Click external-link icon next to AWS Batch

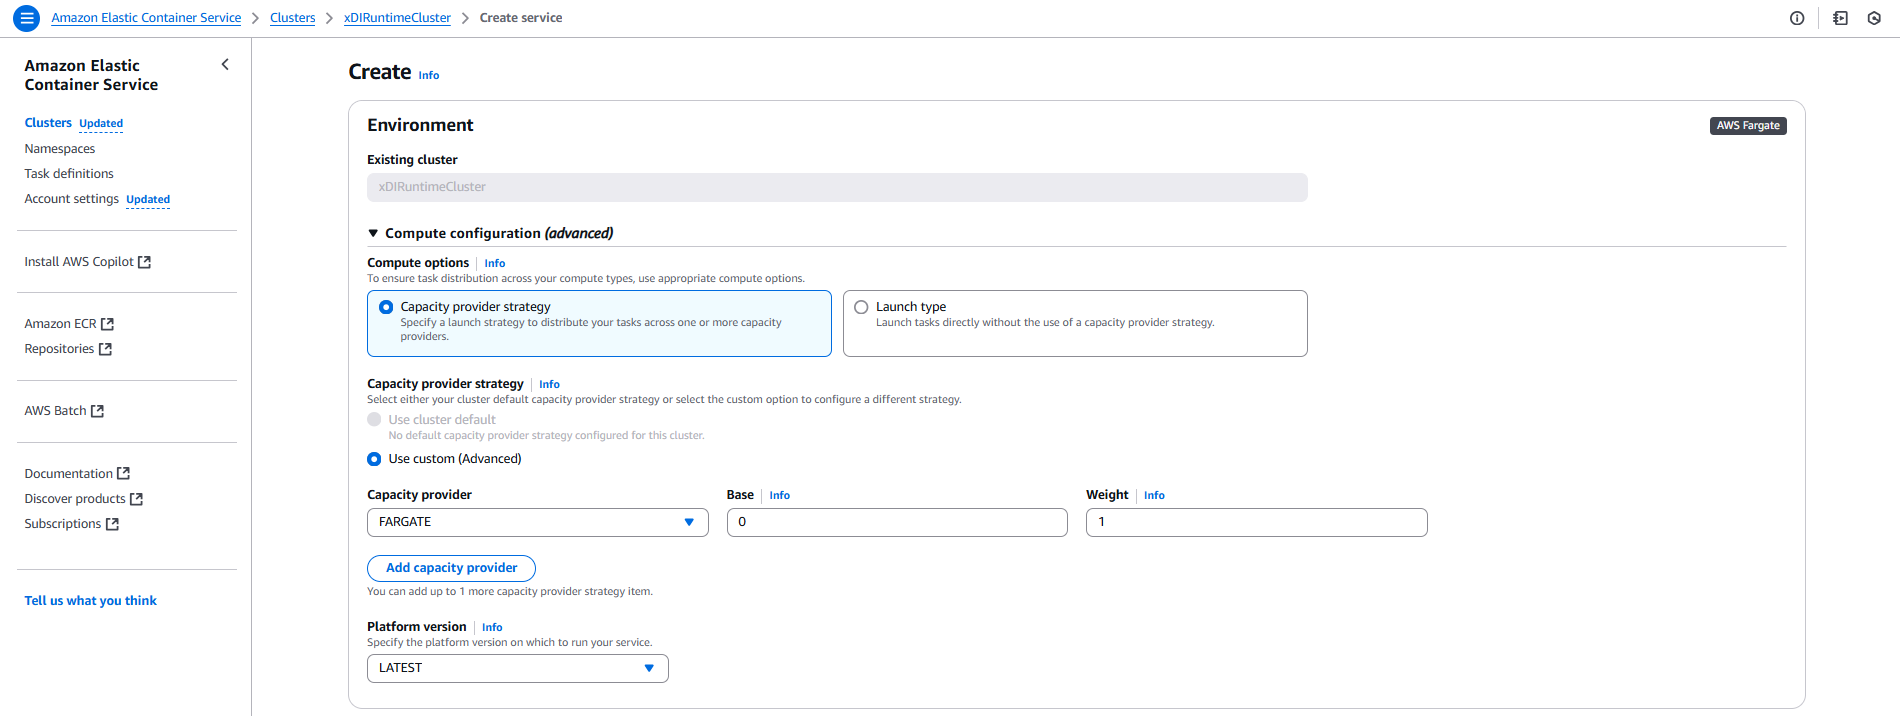click(97, 411)
